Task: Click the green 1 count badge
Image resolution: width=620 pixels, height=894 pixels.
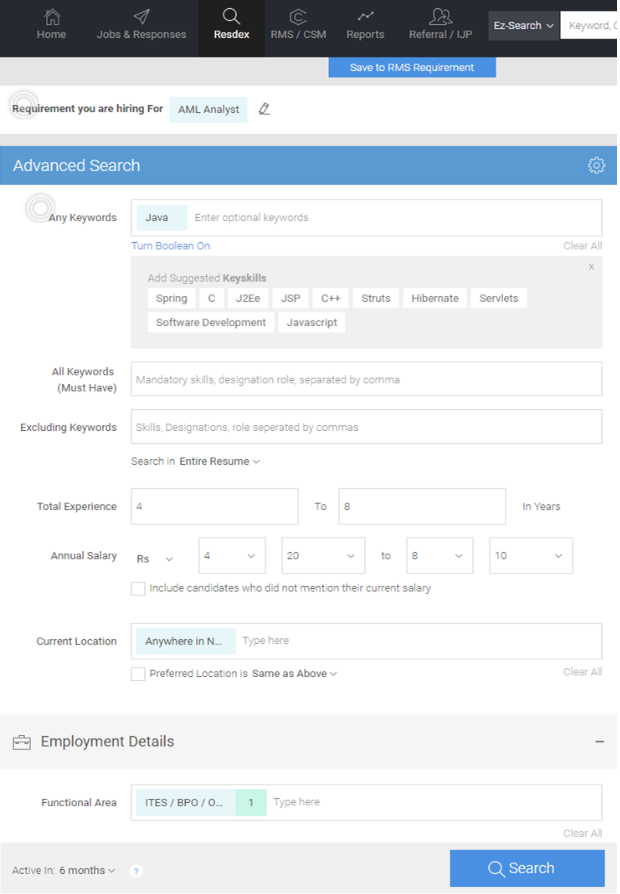Action: click(x=250, y=802)
